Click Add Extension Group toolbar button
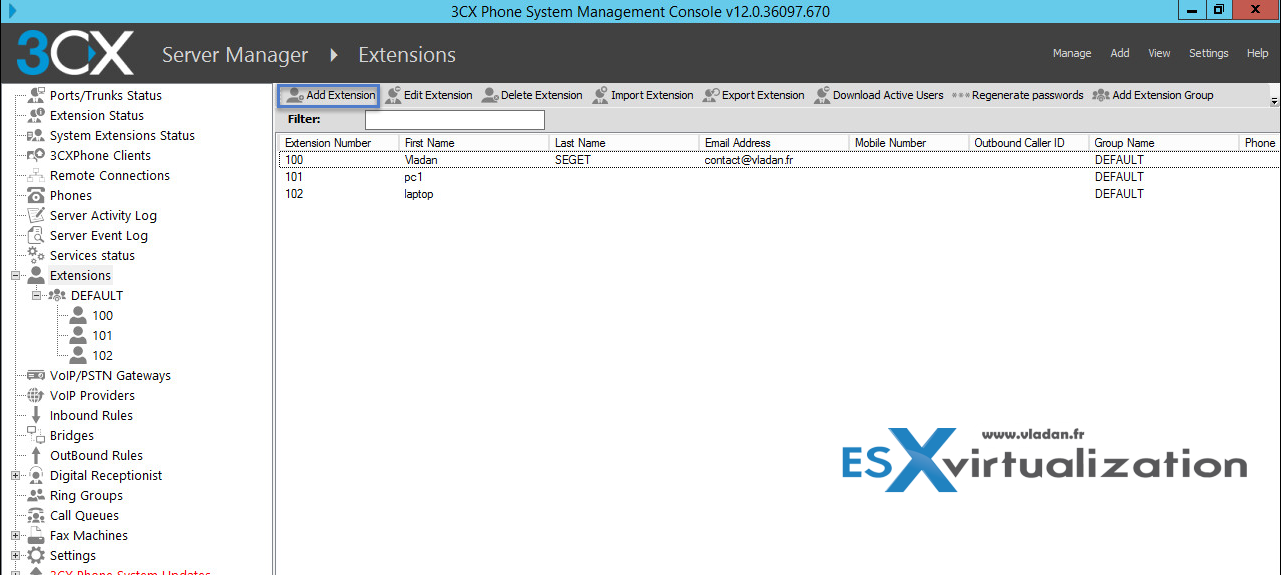 (1153, 95)
